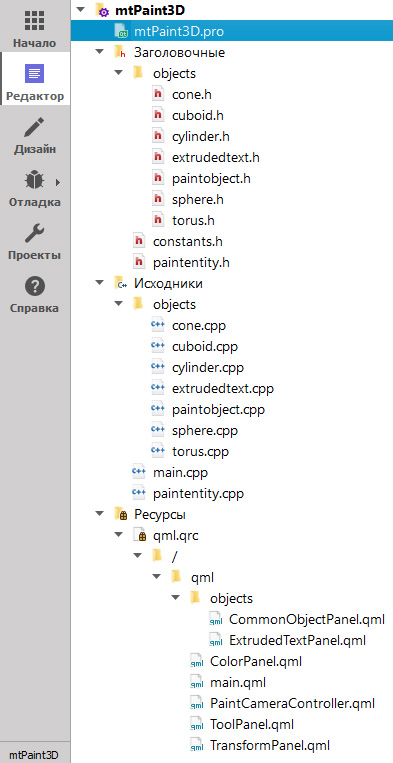Select paintobject.h in the tree

pos(211,179)
